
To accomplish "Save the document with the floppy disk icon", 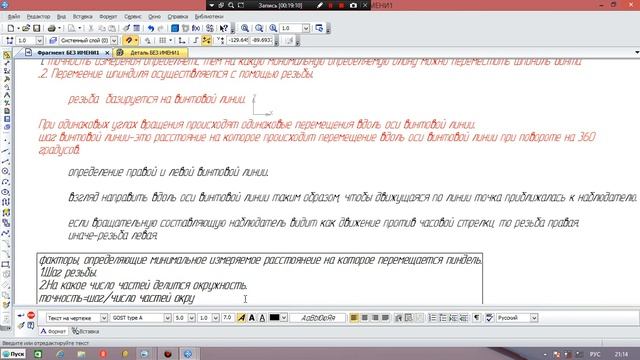I will click(x=37, y=28).
